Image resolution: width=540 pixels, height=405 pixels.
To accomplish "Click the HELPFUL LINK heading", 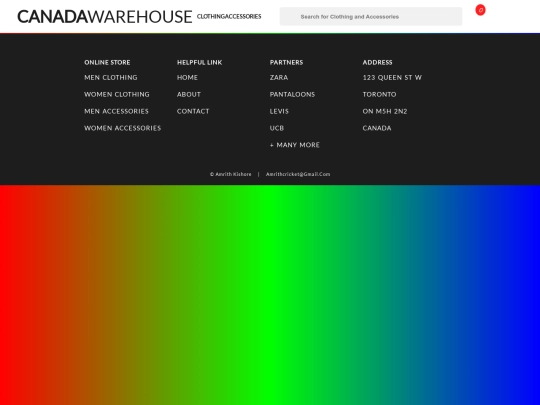I will tap(200, 62).
